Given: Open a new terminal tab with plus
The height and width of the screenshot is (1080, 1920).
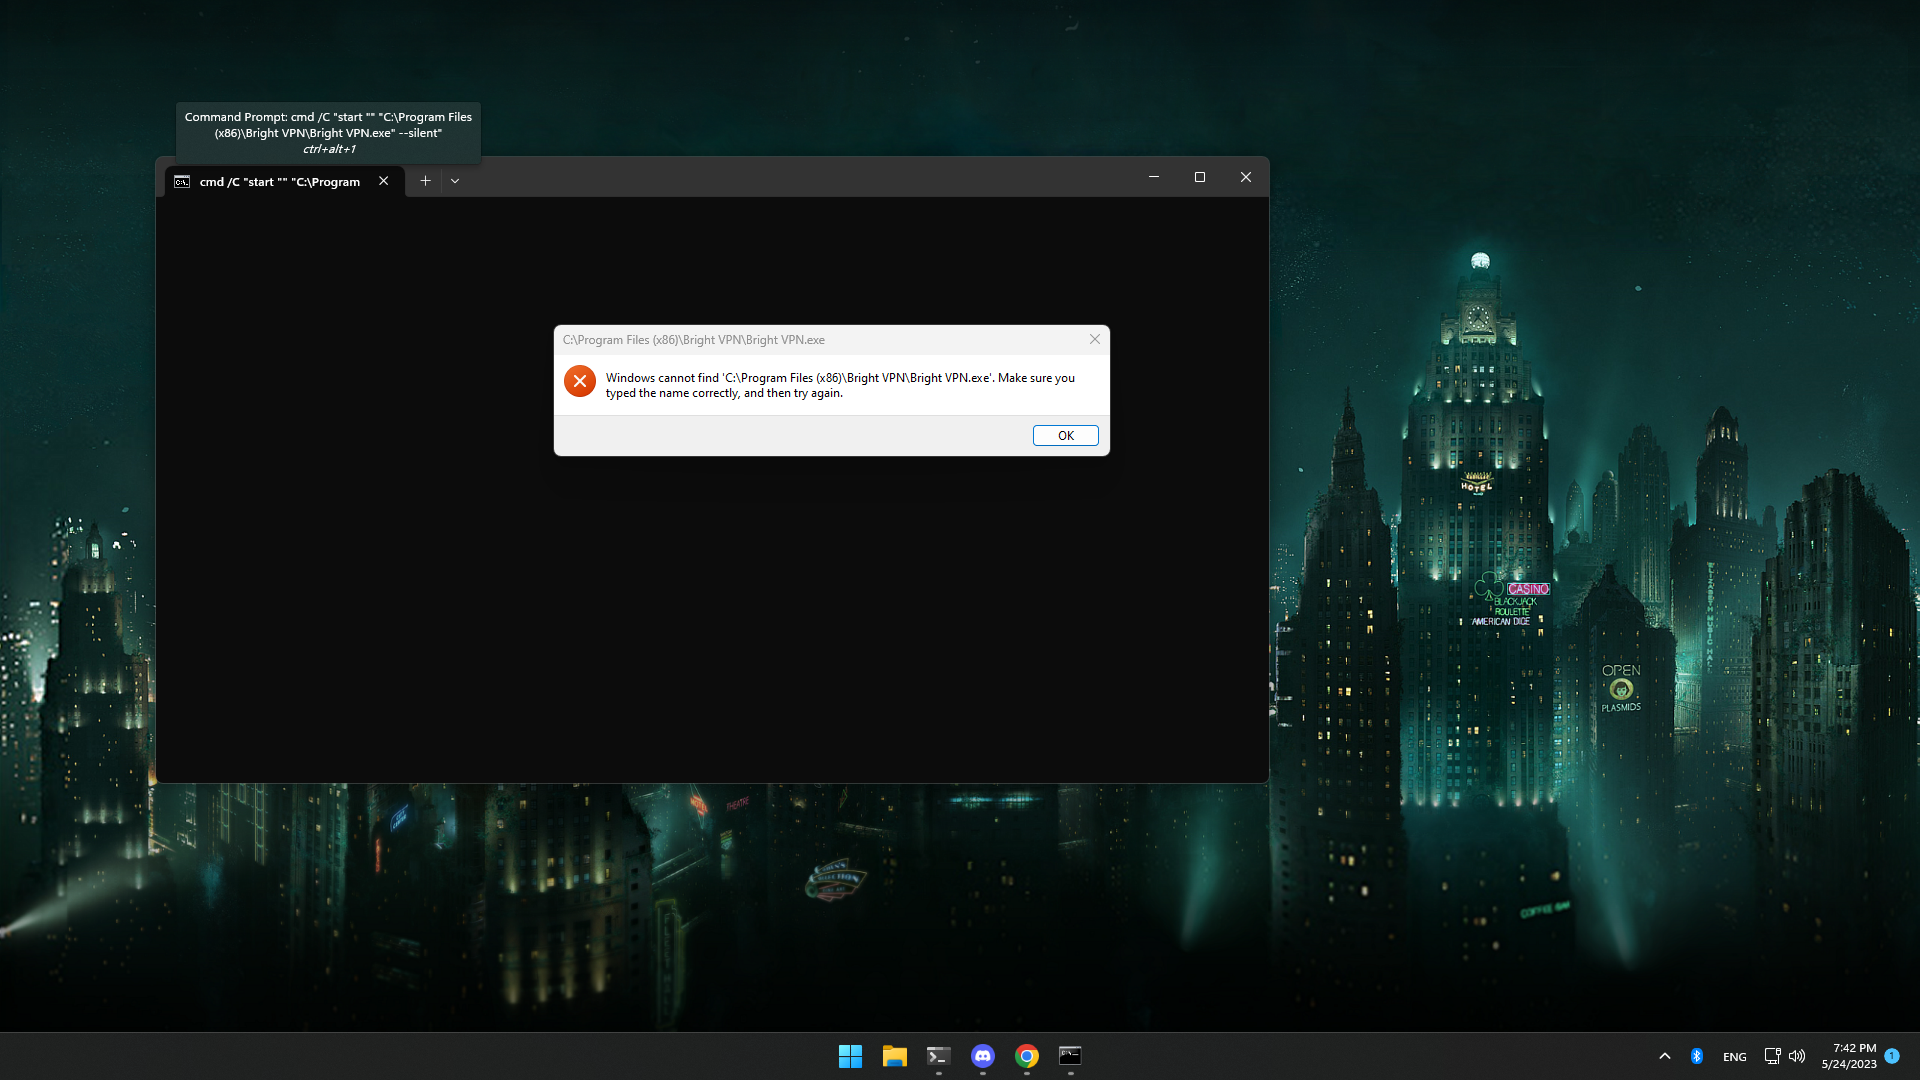Looking at the screenshot, I should point(425,181).
